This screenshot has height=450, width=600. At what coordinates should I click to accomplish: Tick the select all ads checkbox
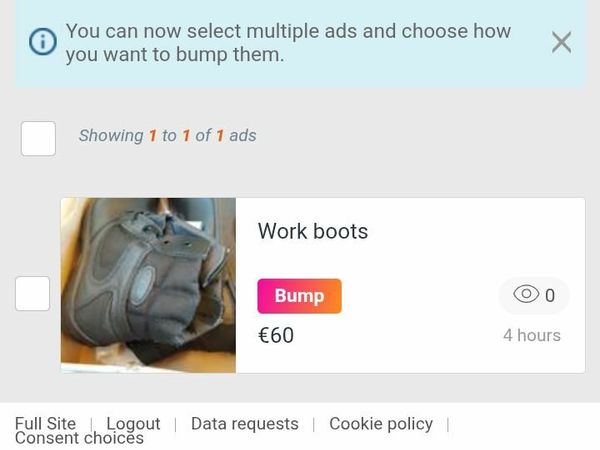coord(38,138)
